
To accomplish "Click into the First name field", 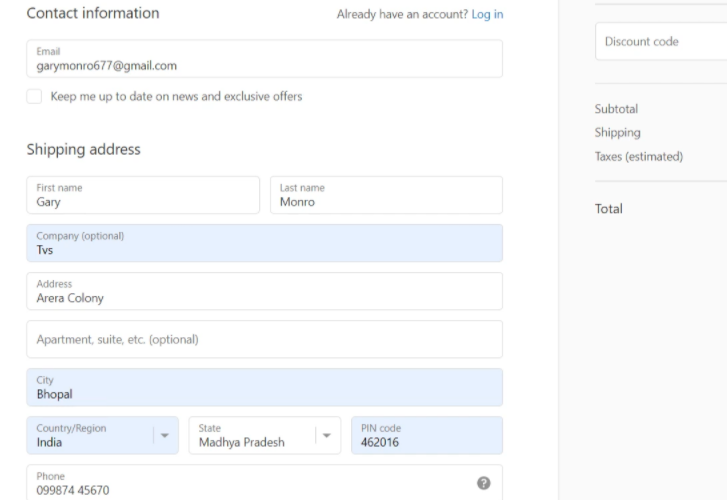I will pyautogui.click(x=142, y=194).
